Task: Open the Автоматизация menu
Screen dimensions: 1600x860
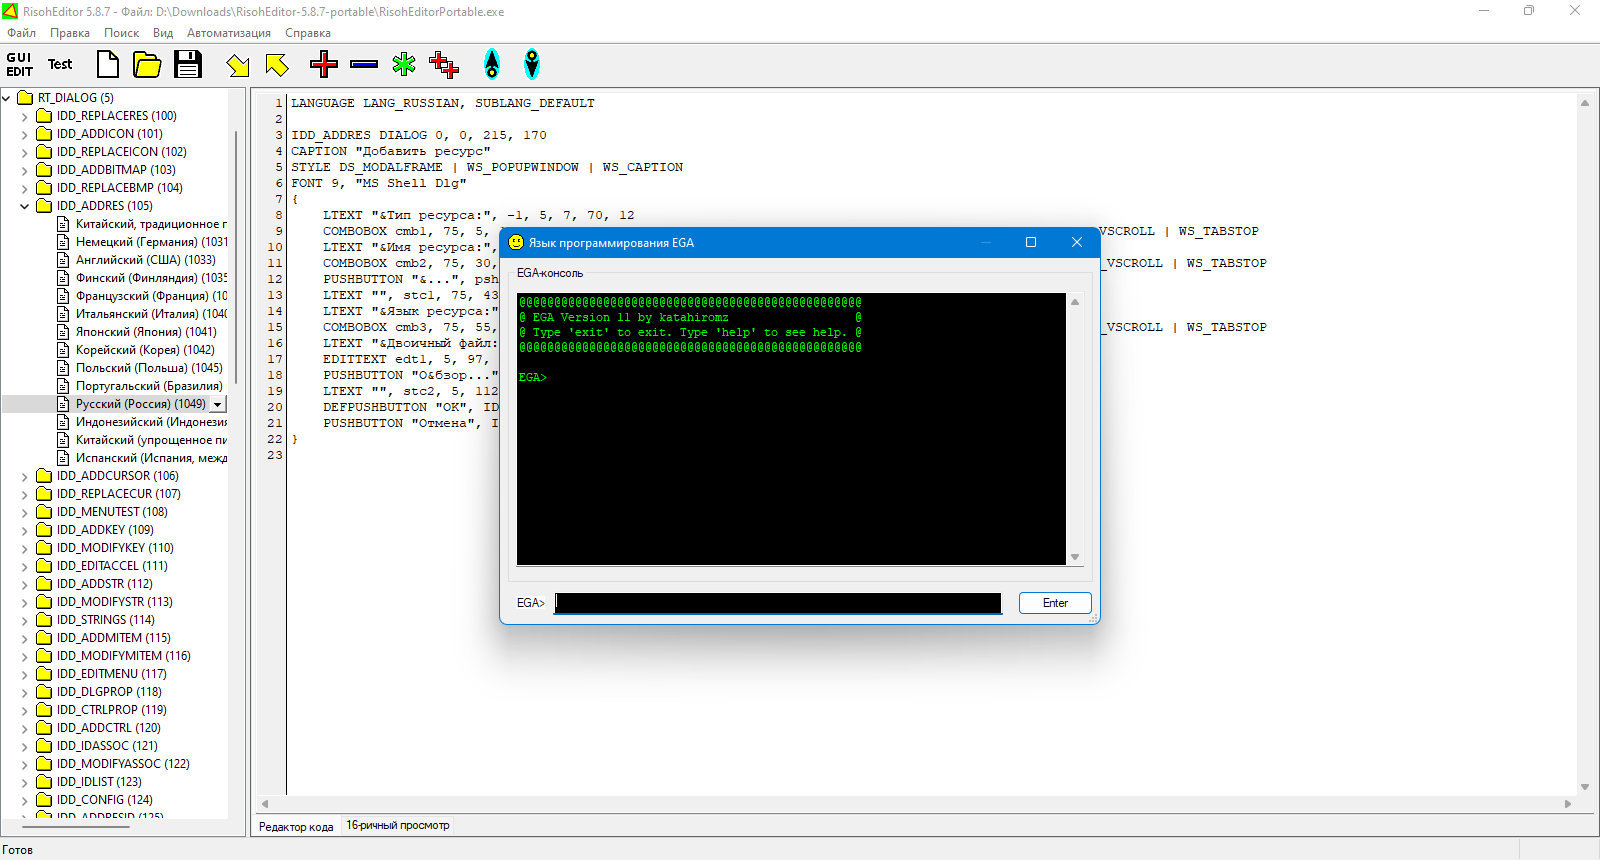Action: 228,33
